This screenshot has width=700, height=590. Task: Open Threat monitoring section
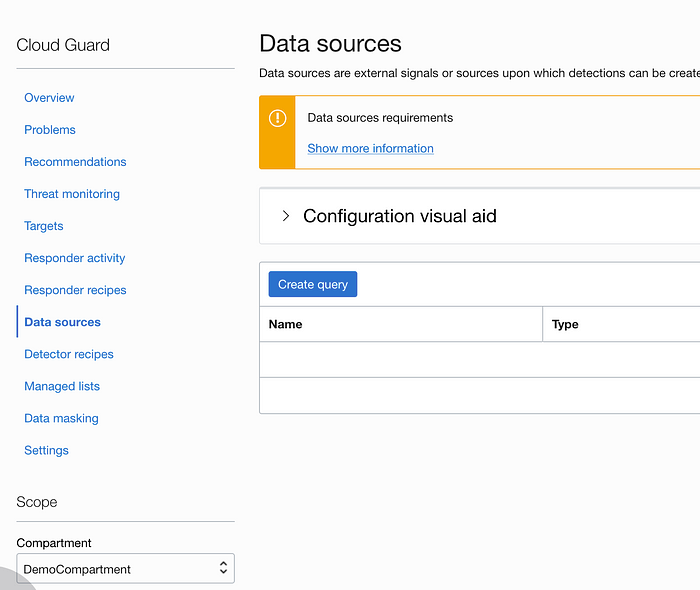click(72, 194)
